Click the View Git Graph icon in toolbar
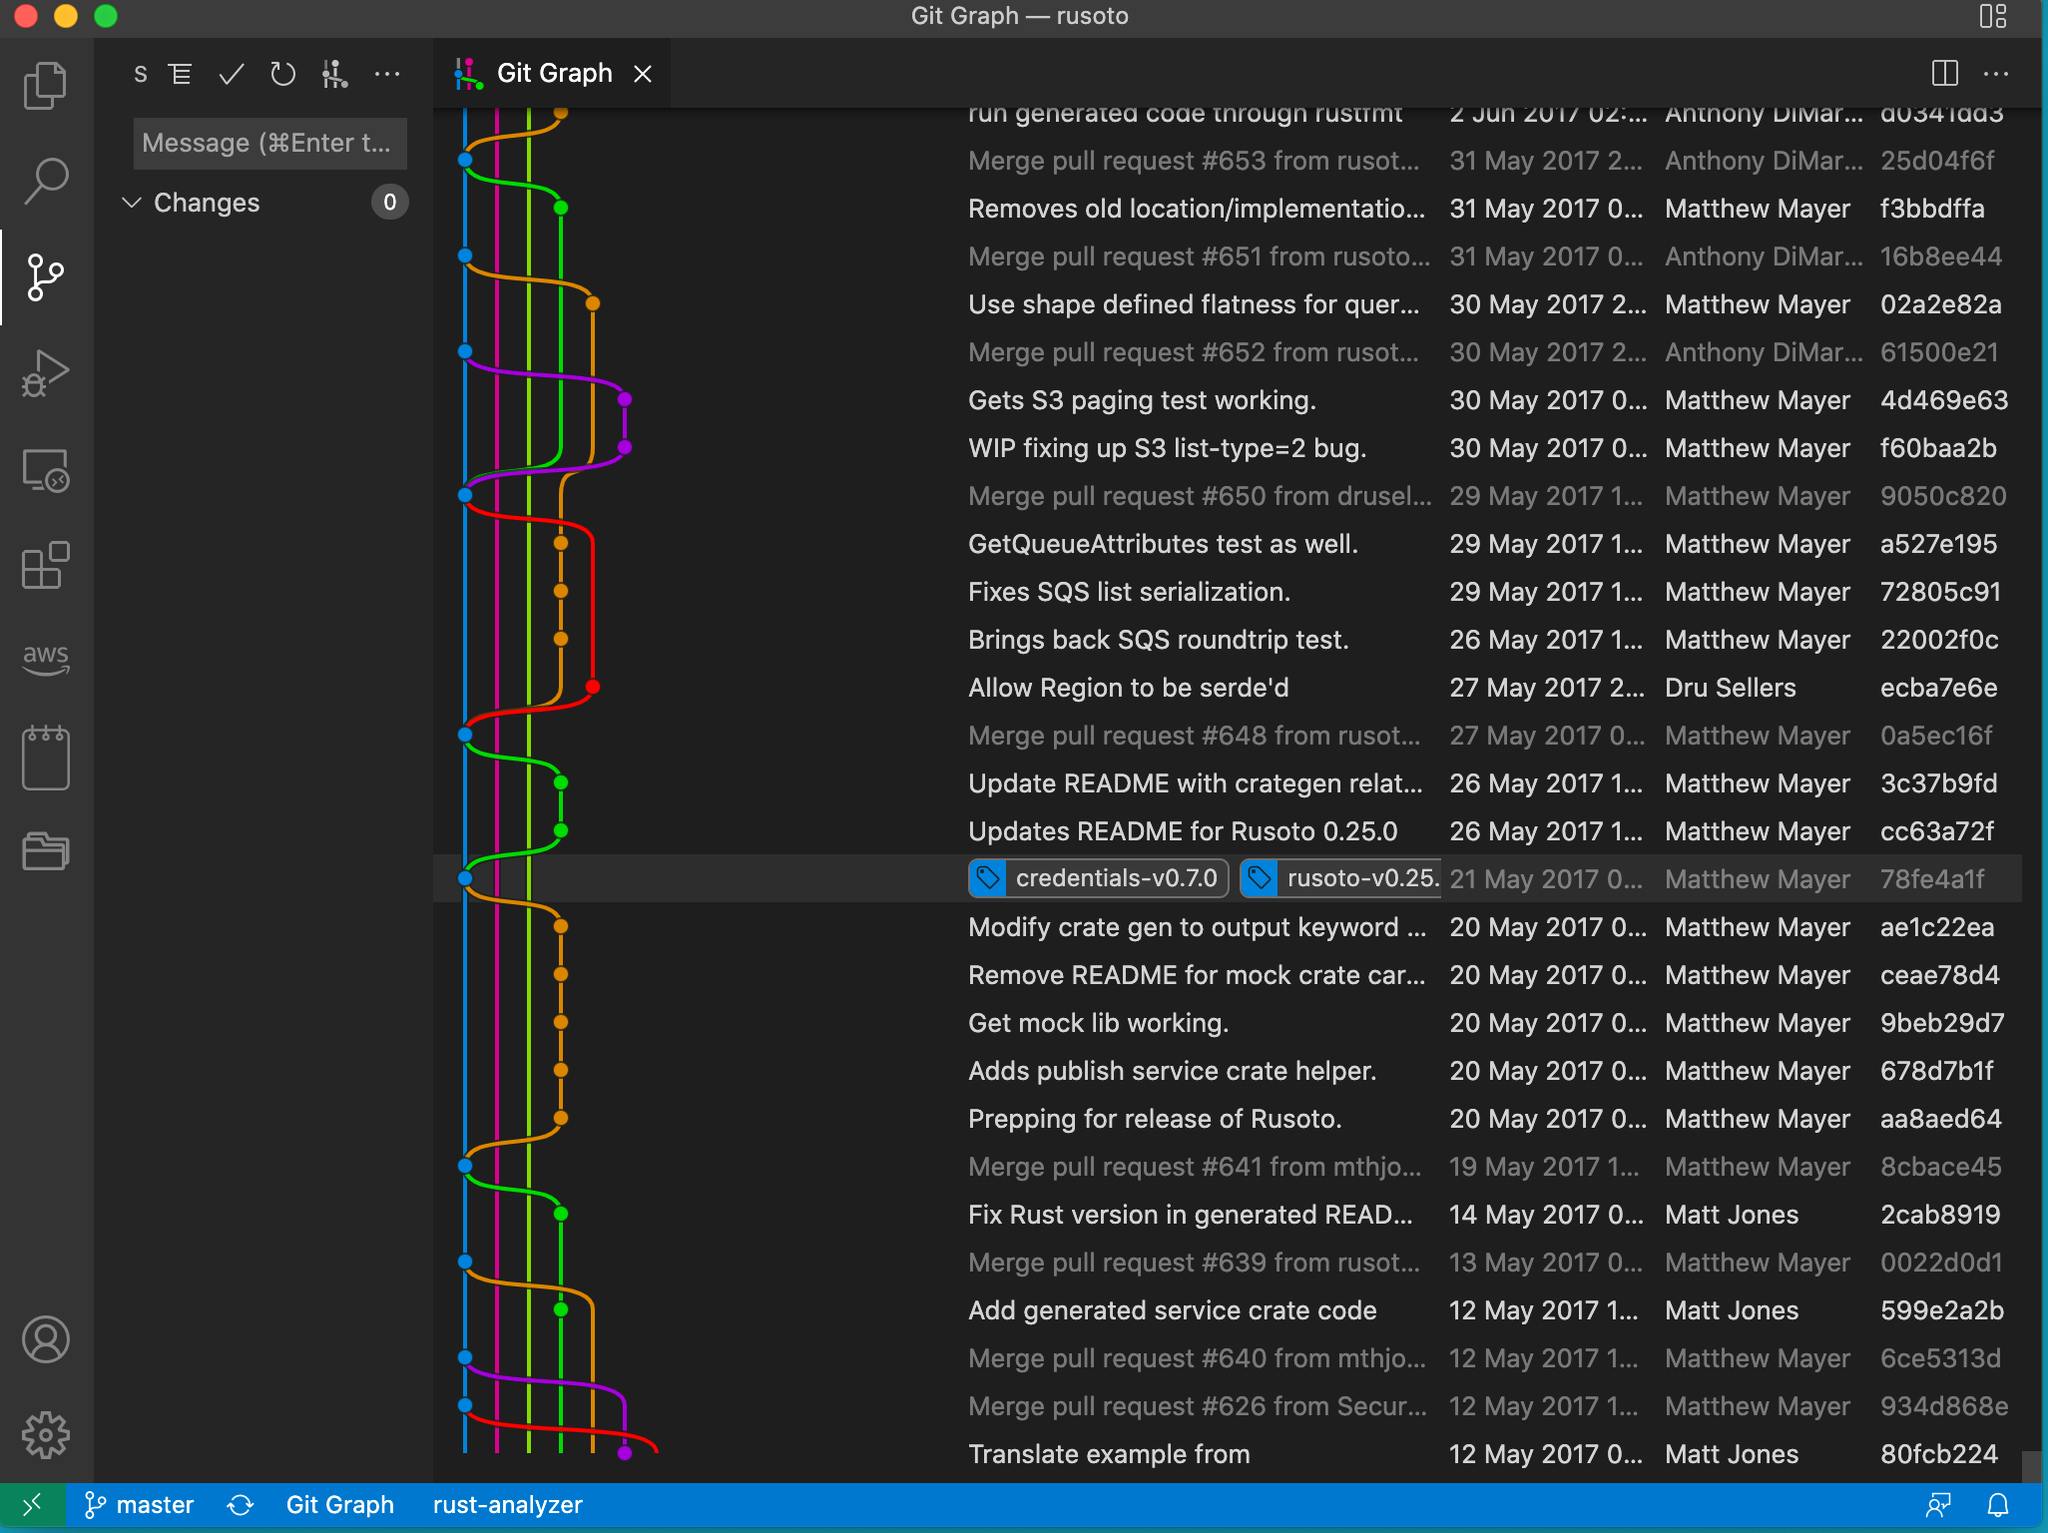Image resolution: width=2048 pixels, height=1533 pixels. tap(335, 74)
